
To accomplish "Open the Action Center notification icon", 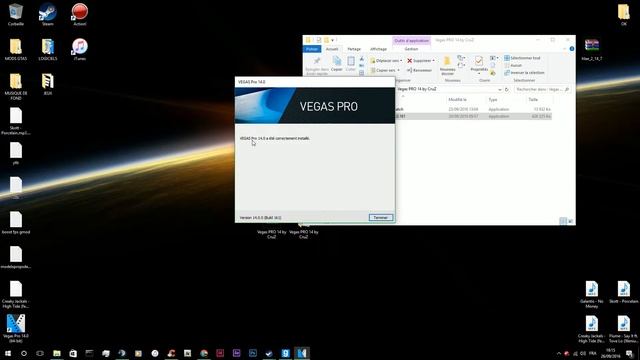I will (x=629, y=354).
